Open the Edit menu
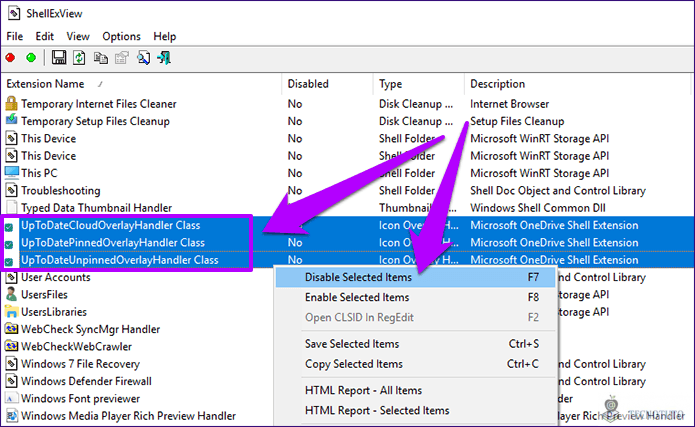The width and height of the screenshot is (695, 427). tap(45, 36)
